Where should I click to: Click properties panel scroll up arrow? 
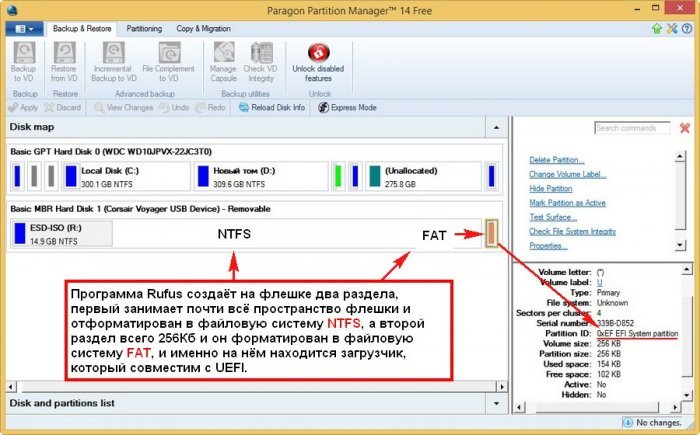tap(687, 269)
